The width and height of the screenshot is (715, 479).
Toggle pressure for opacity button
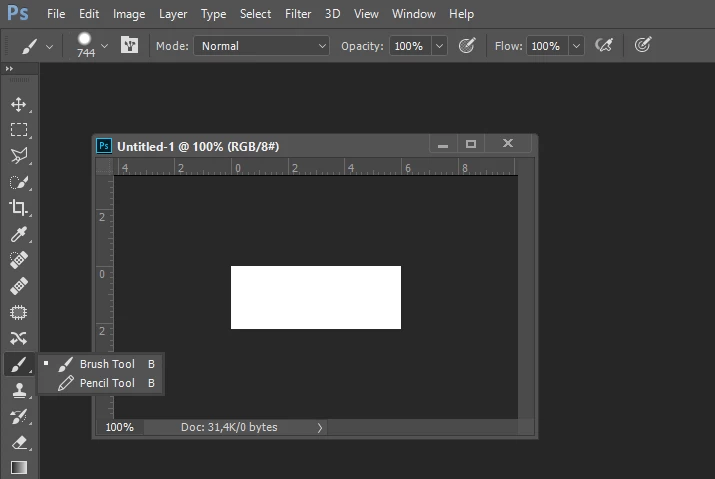tap(467, 45)
